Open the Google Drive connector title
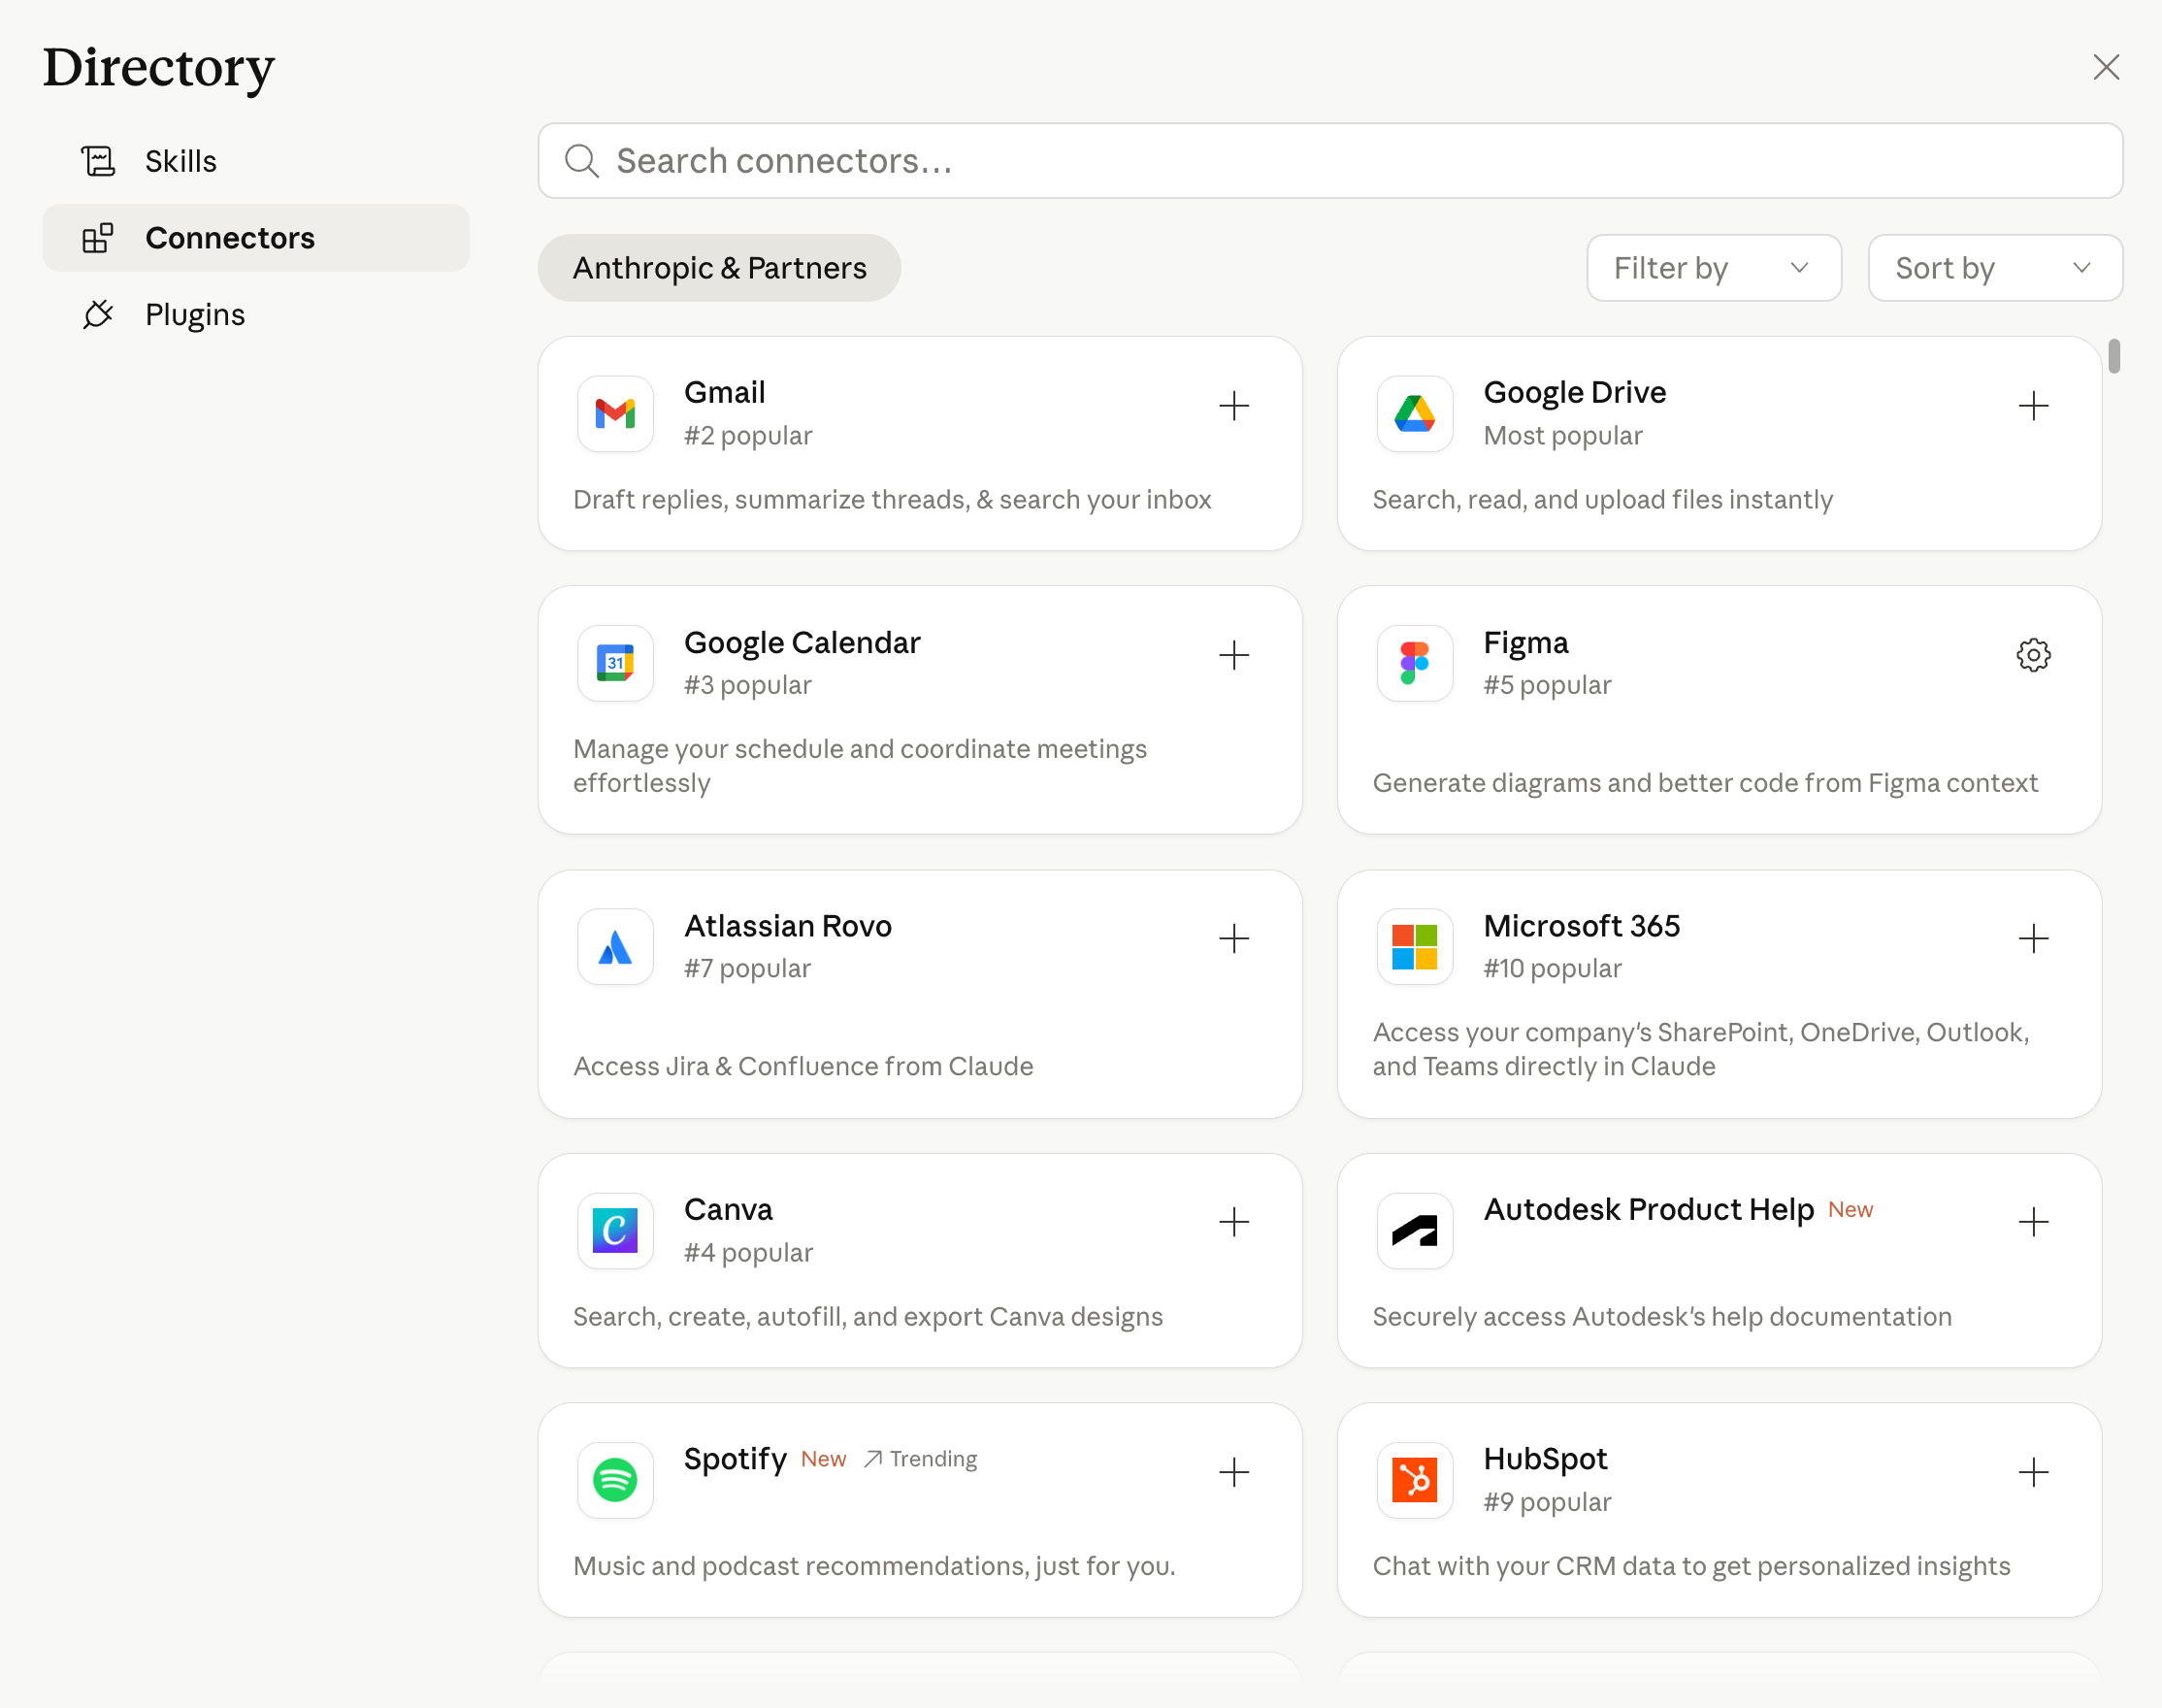 coord(1574,392)
